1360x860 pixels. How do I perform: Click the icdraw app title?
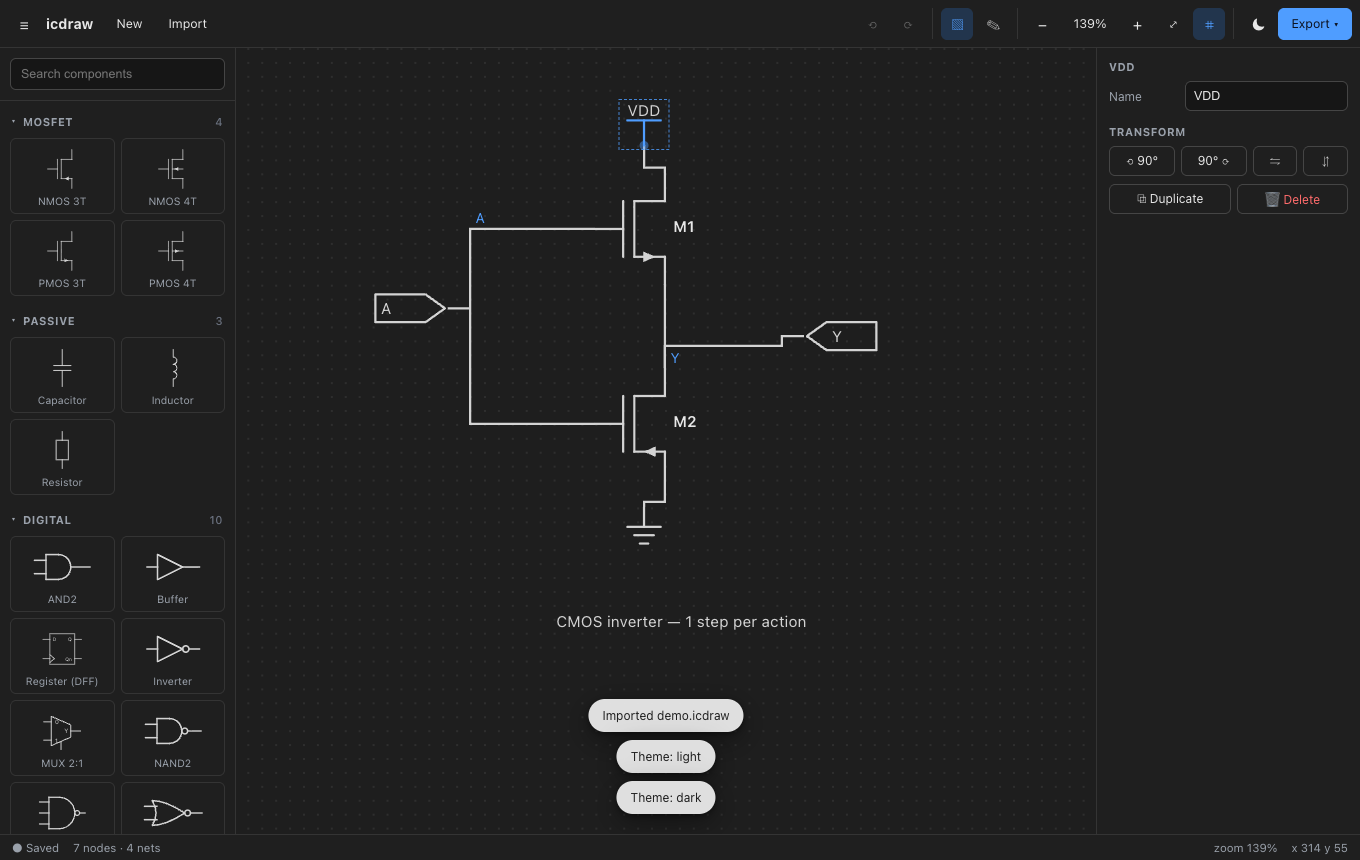tap(69, 24)
